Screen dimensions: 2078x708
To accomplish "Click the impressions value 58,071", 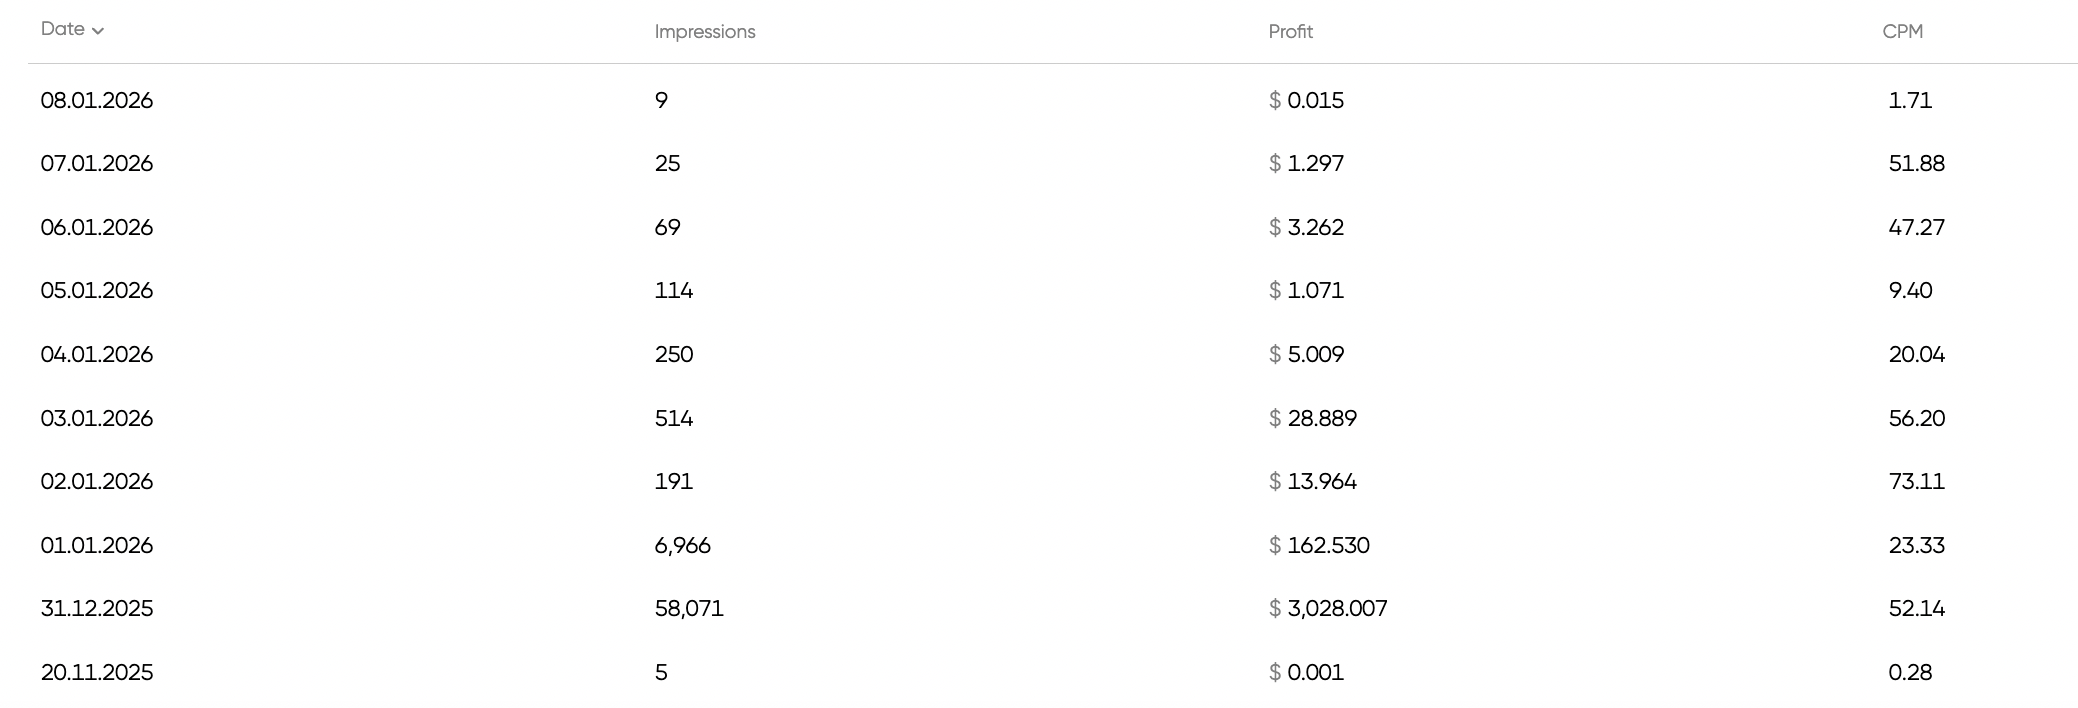I will (689, 608).
